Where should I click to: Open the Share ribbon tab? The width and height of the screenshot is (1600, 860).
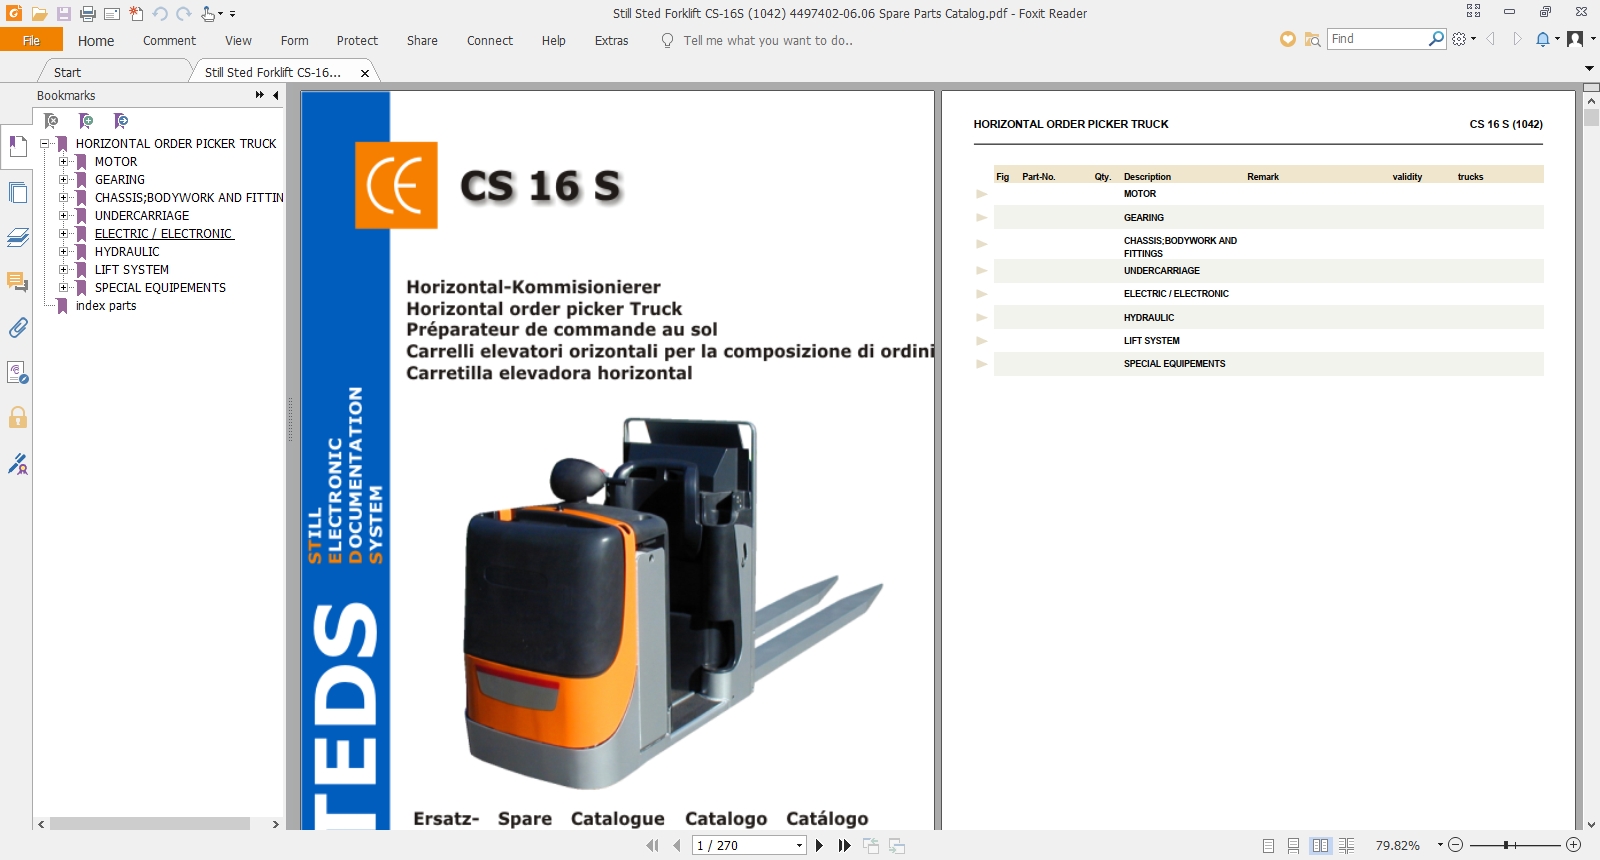pos(422,41)
